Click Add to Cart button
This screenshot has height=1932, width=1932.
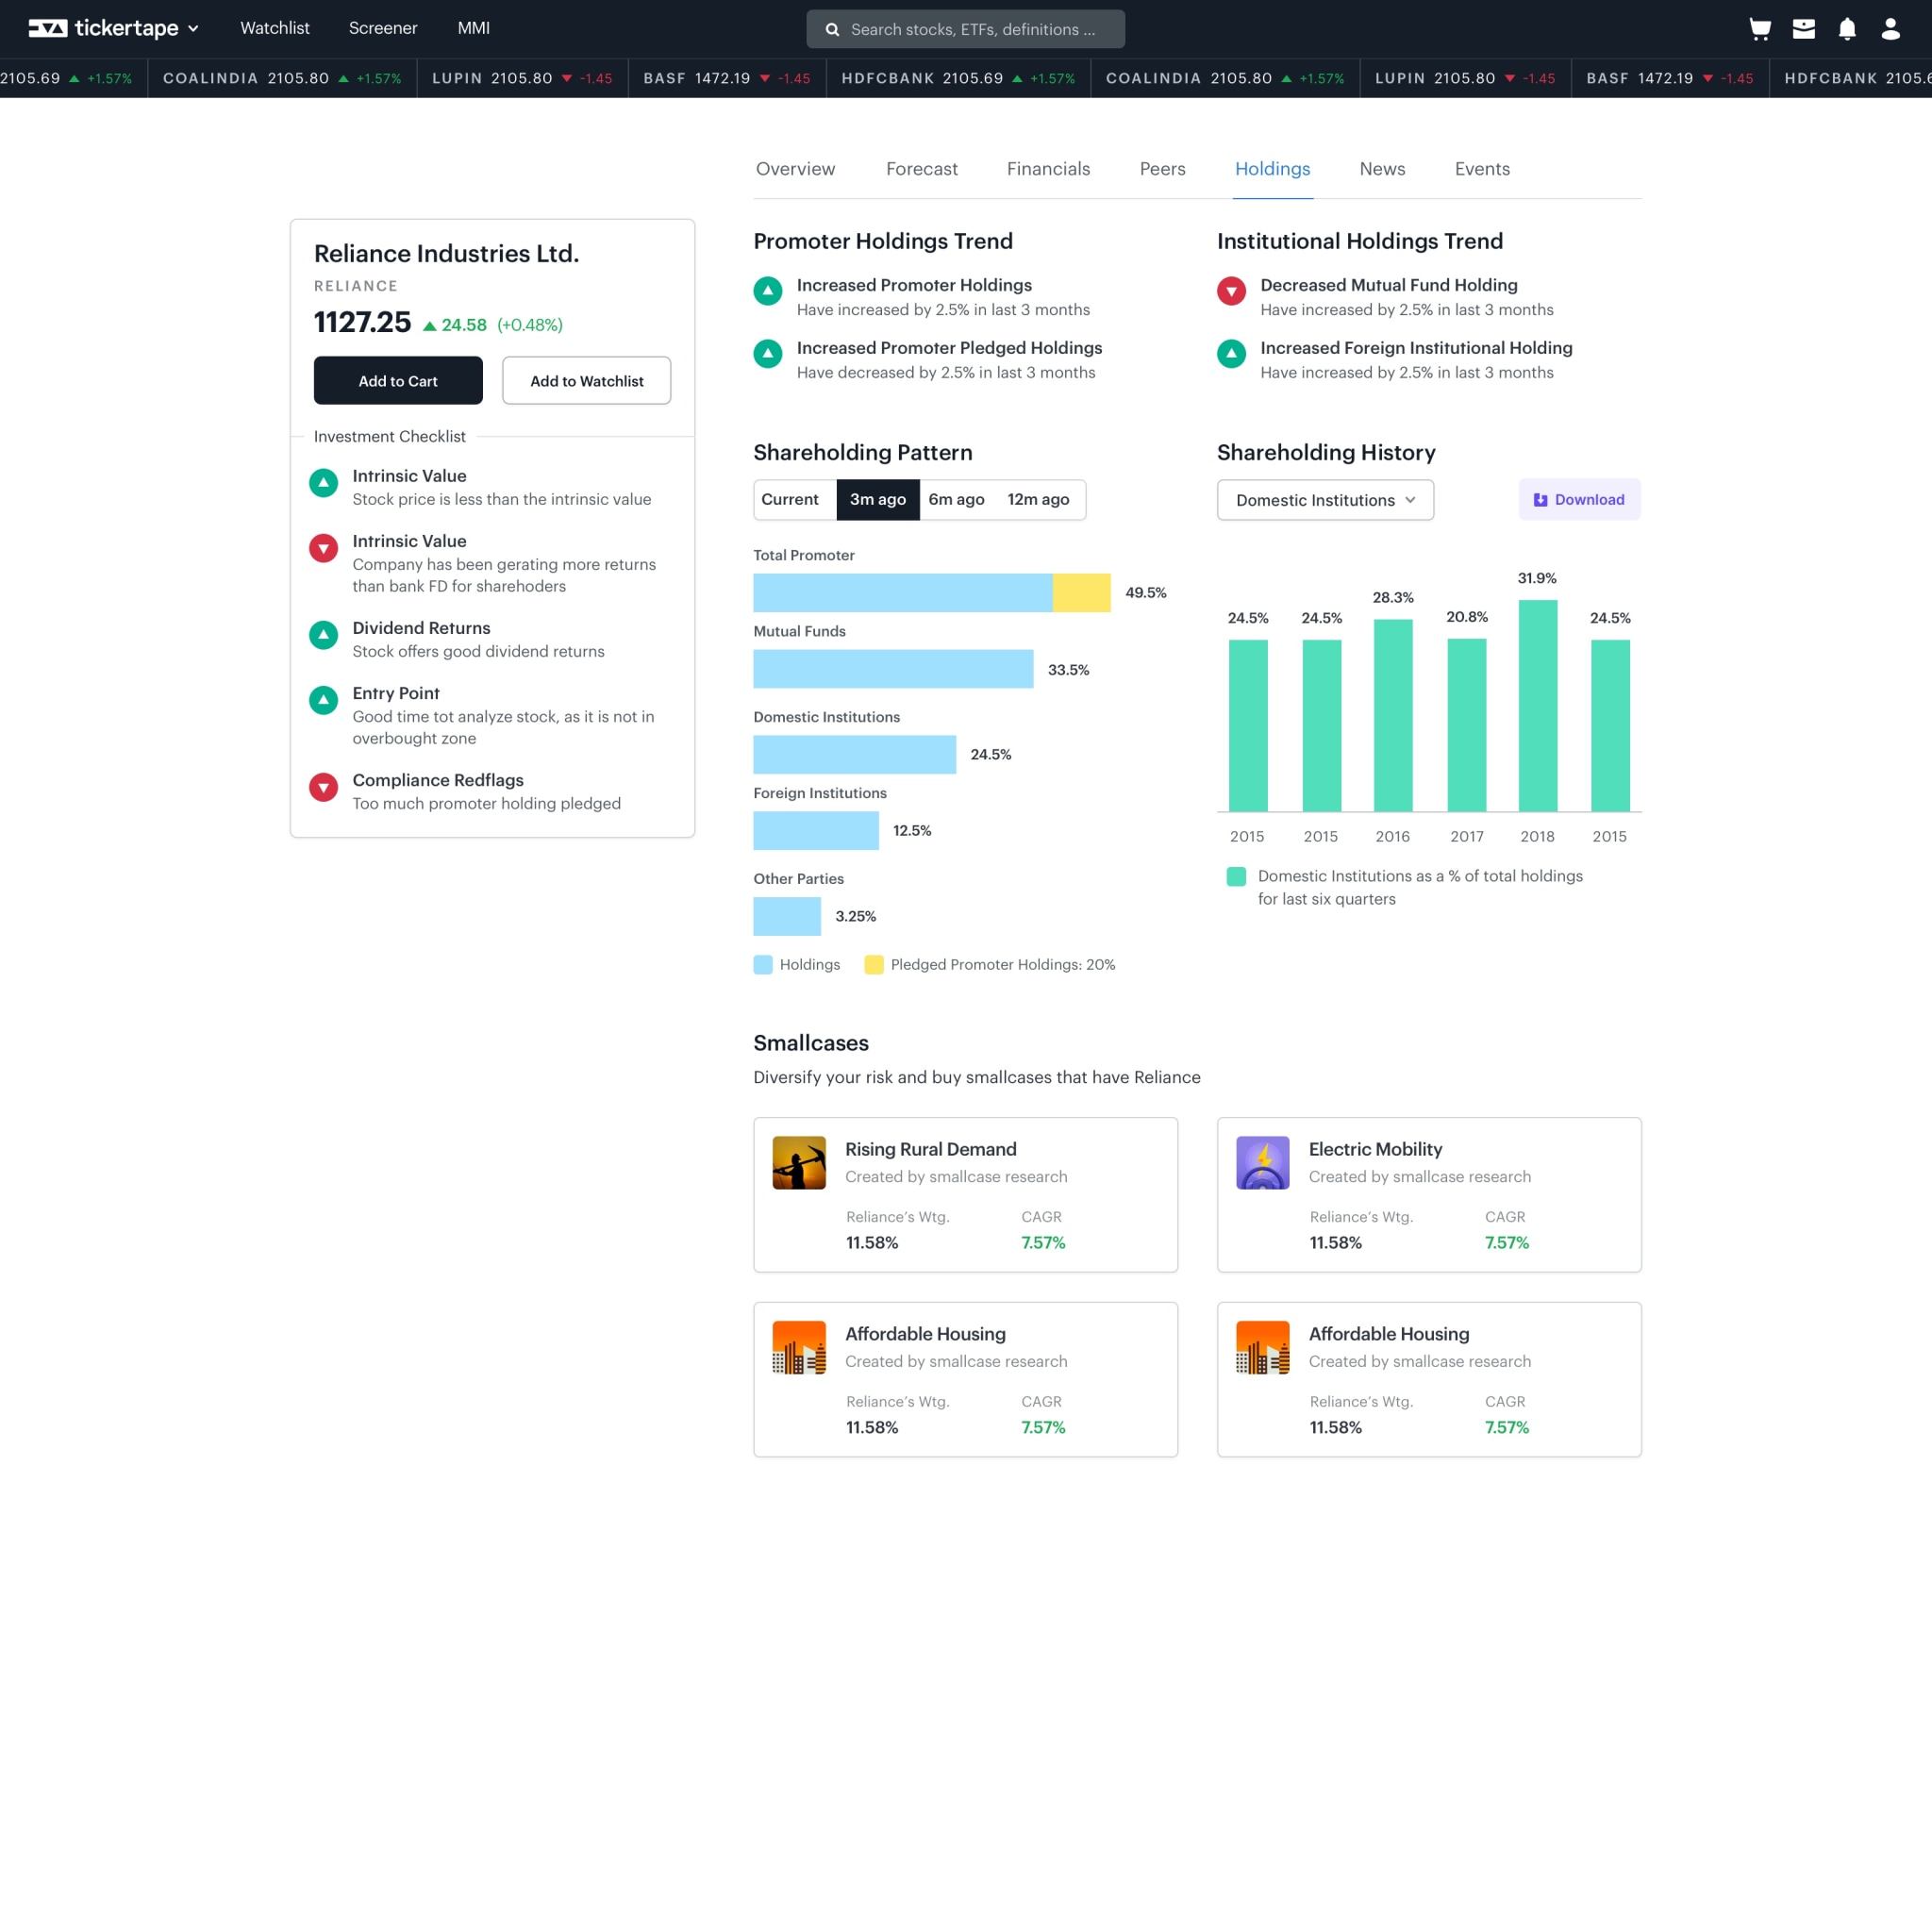click(x=398, y=381)
